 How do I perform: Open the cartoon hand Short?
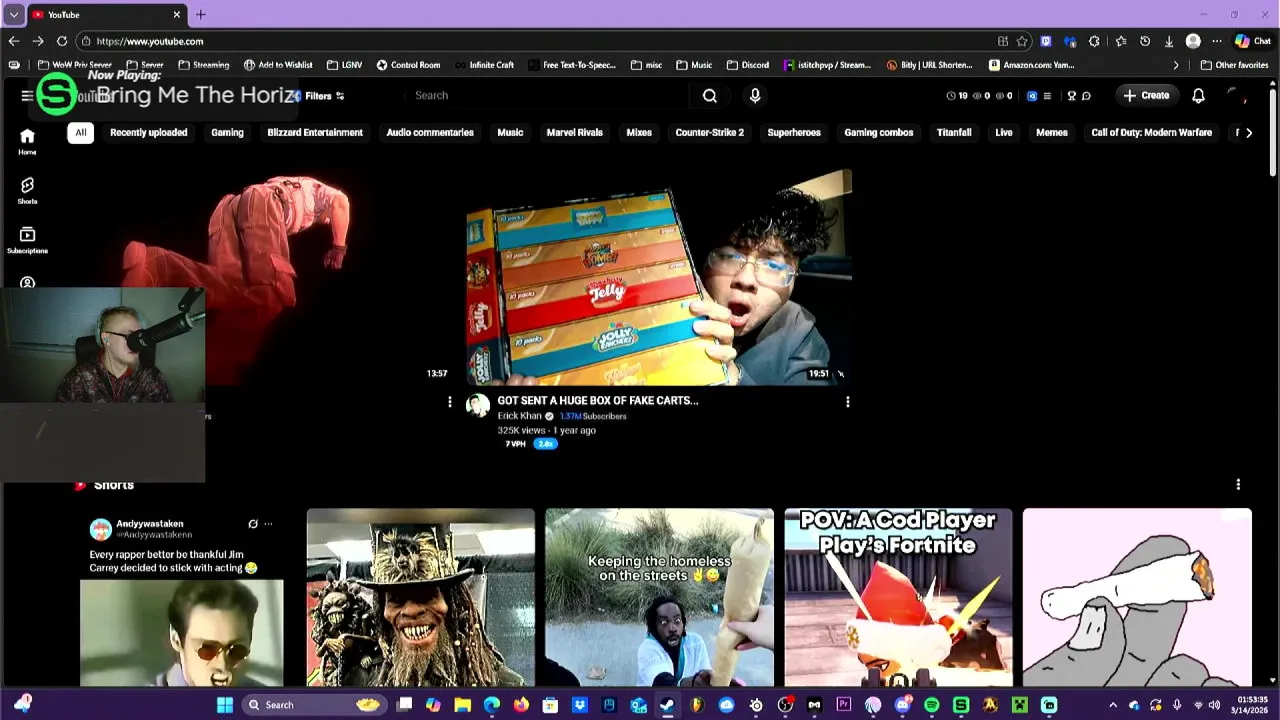[x=1137, y=598]
